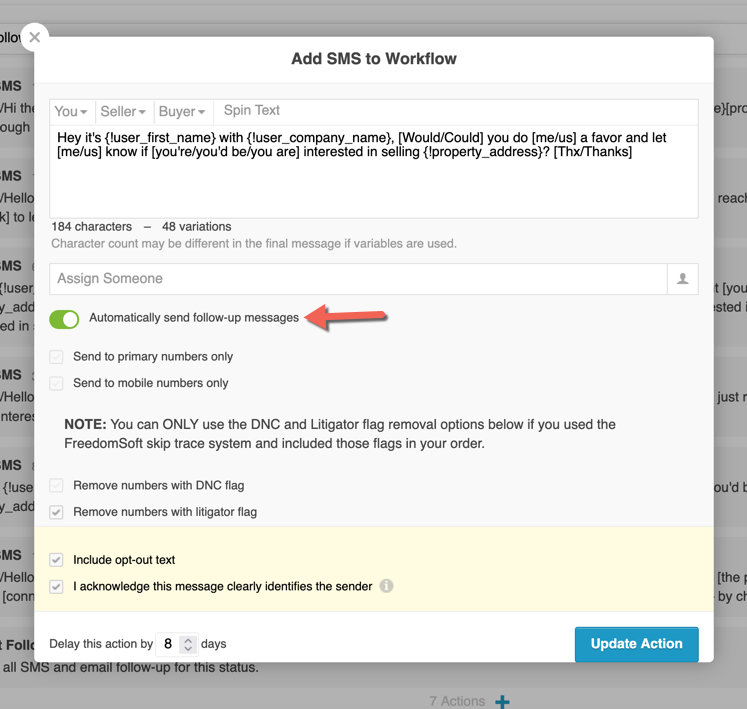
Task: Close the Add SMS to Workflow dialog
Action: (x=34, y=37)
